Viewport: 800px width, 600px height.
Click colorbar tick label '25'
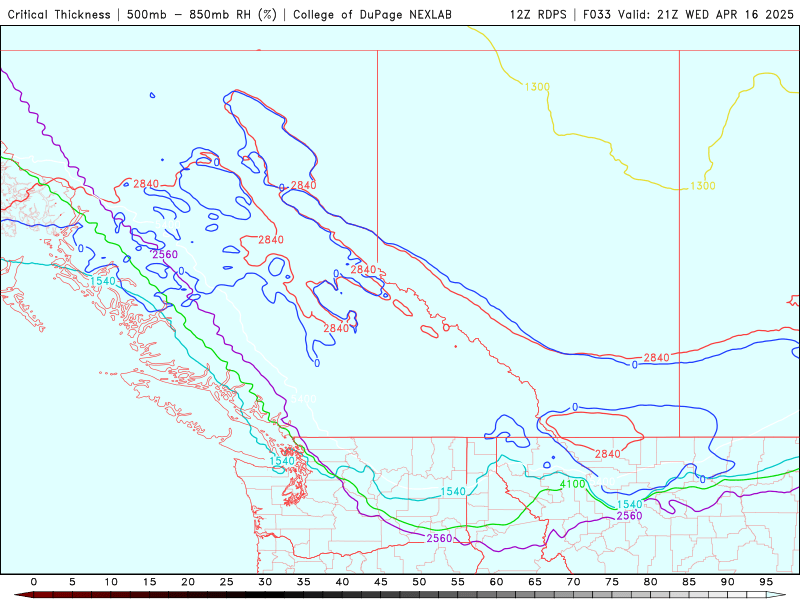227,582
